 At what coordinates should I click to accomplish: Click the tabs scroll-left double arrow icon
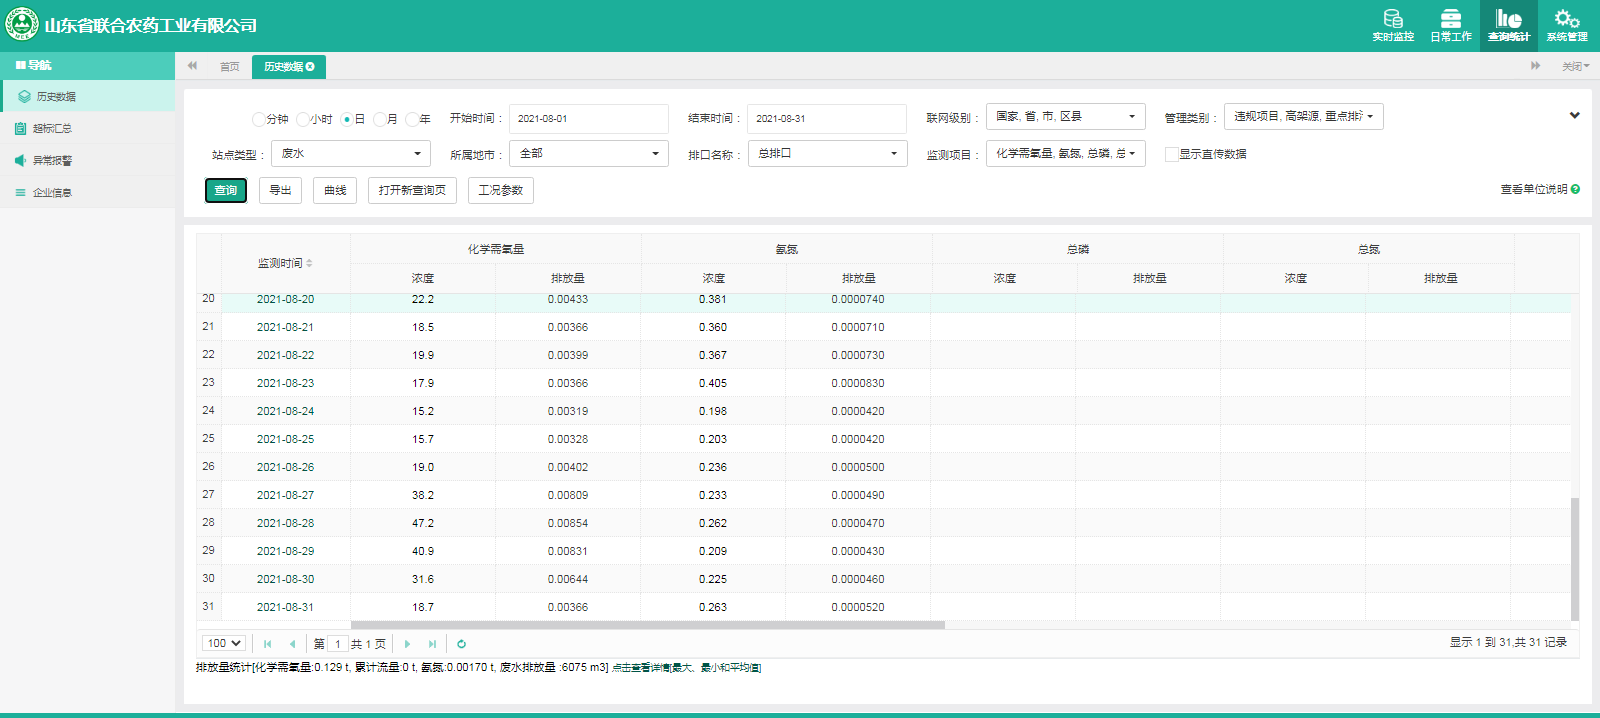click(x=192, y=66)
